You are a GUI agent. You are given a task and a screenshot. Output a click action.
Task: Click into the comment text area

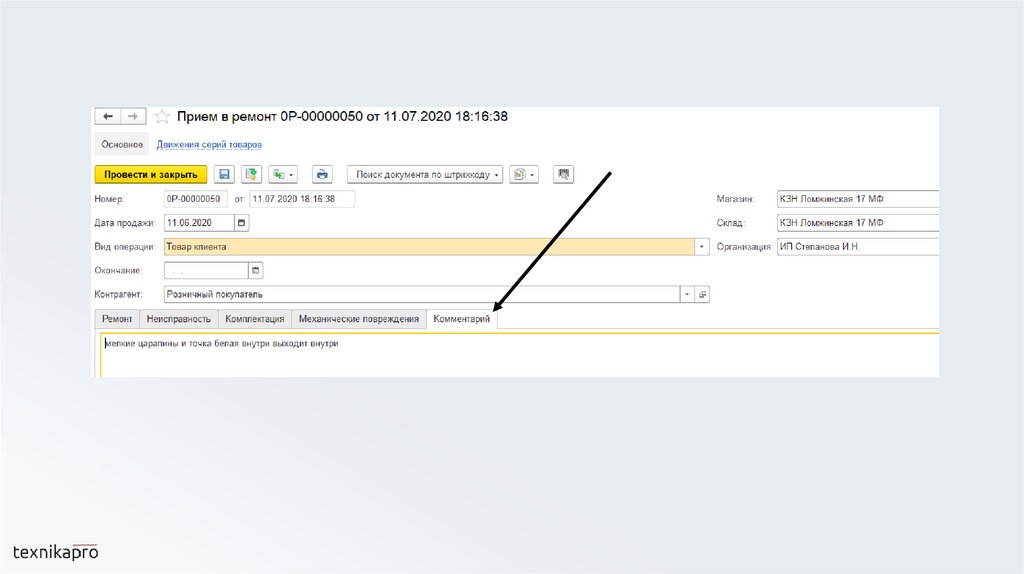(519, 355)
